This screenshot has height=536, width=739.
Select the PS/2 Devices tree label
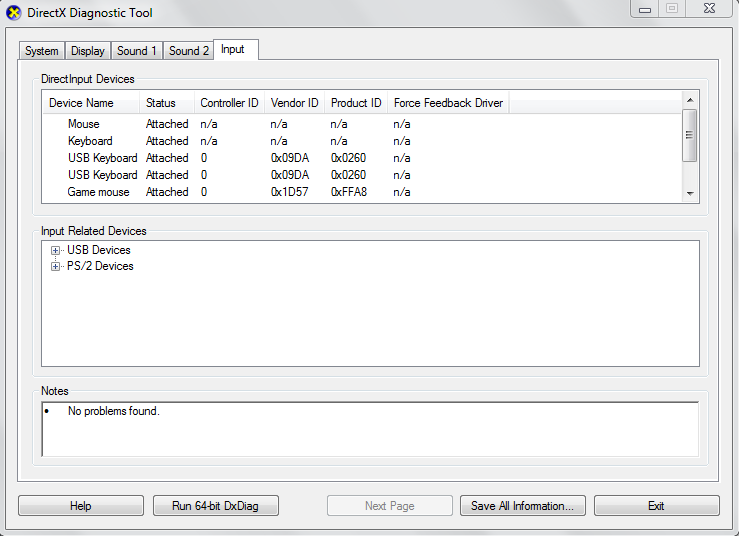click(100, 266)
